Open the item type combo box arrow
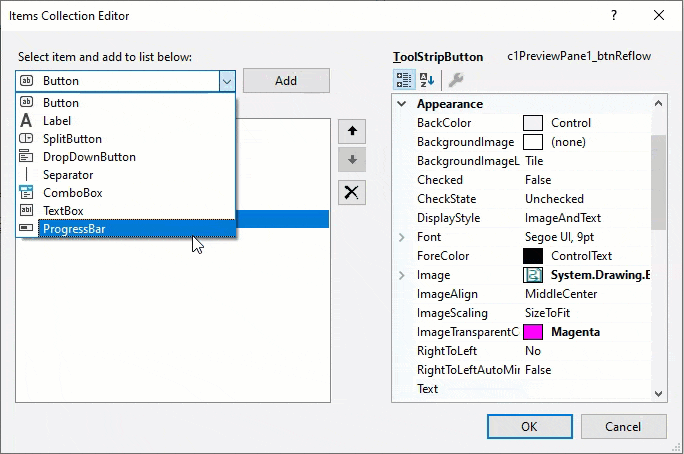 [227, 81]
